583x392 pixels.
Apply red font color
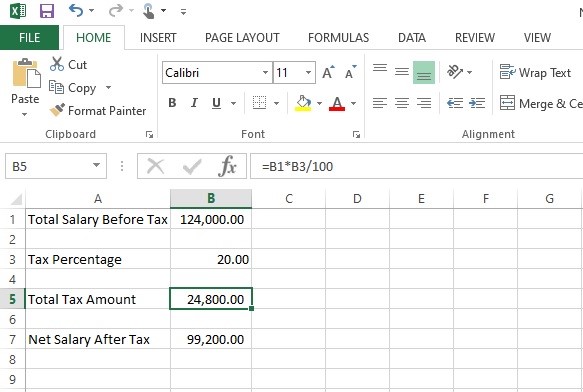(x=337, y=103)
